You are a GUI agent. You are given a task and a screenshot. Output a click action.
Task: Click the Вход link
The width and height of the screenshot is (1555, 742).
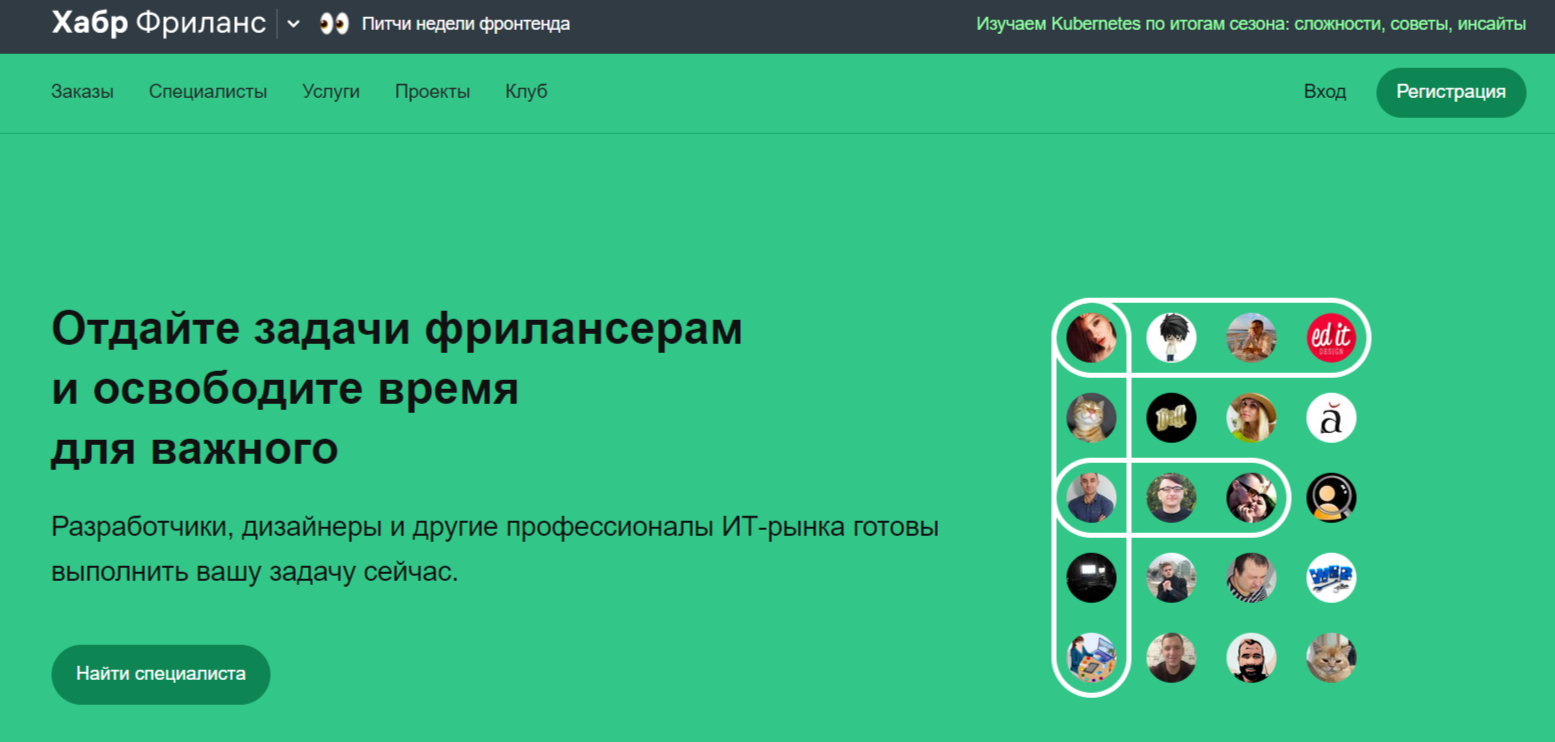pyautogui.click(x=1324, y=91)
